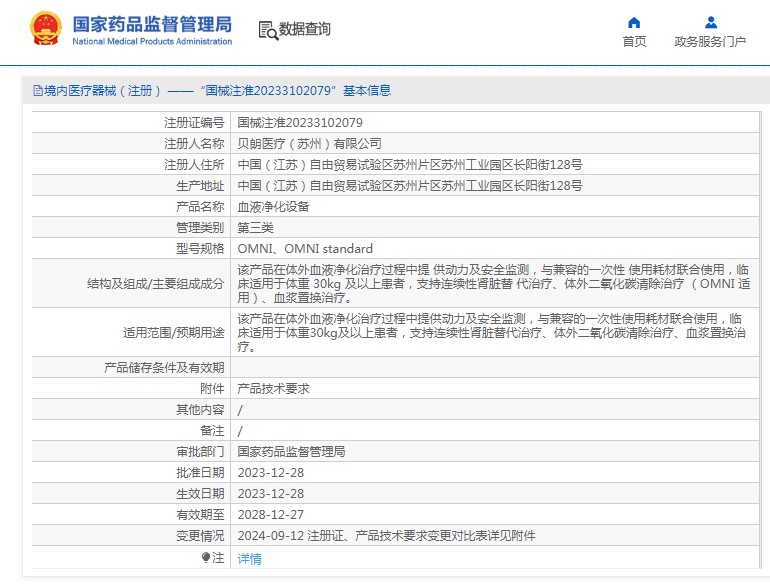Click the approval department 国家药品监督管理局 cell
770x584 pixels.
pos(291,452)
